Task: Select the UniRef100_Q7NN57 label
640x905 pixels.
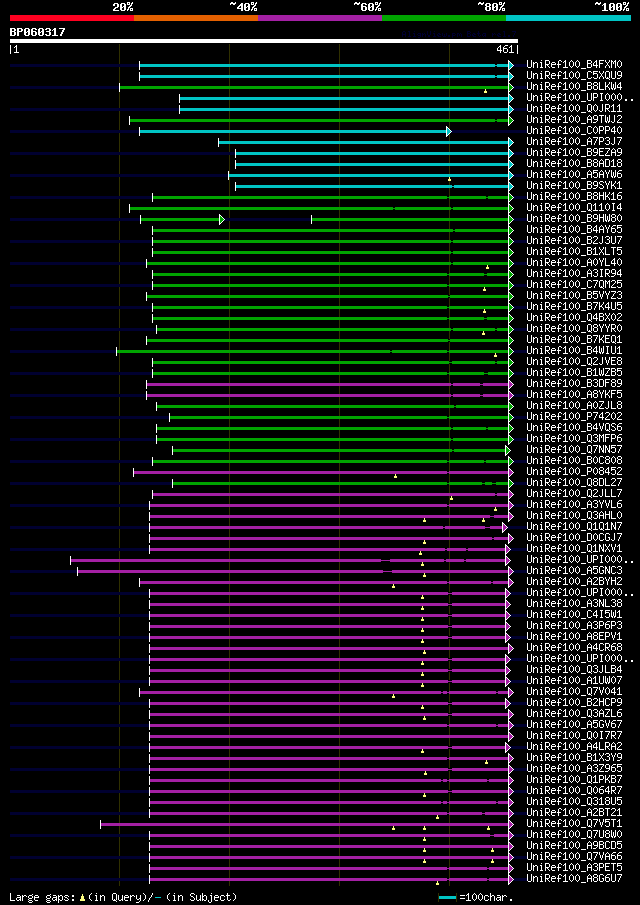Action: [574, 449]
